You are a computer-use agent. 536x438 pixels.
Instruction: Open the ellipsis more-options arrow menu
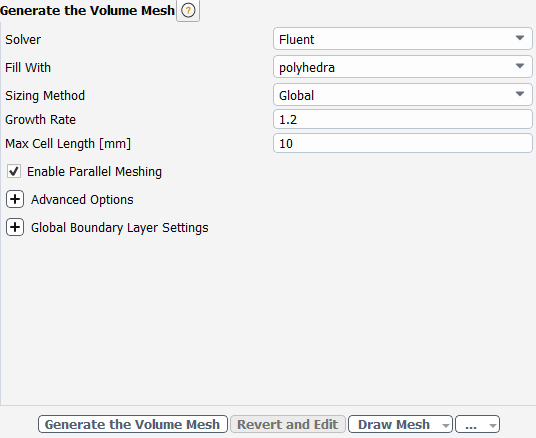493,425
